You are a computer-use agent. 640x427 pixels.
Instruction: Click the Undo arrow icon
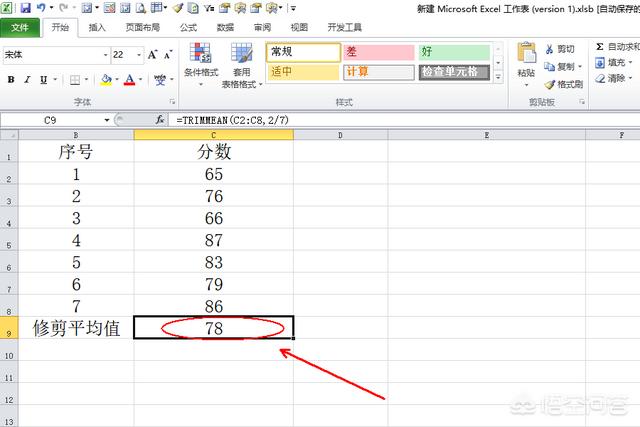[x=41, y=7]
